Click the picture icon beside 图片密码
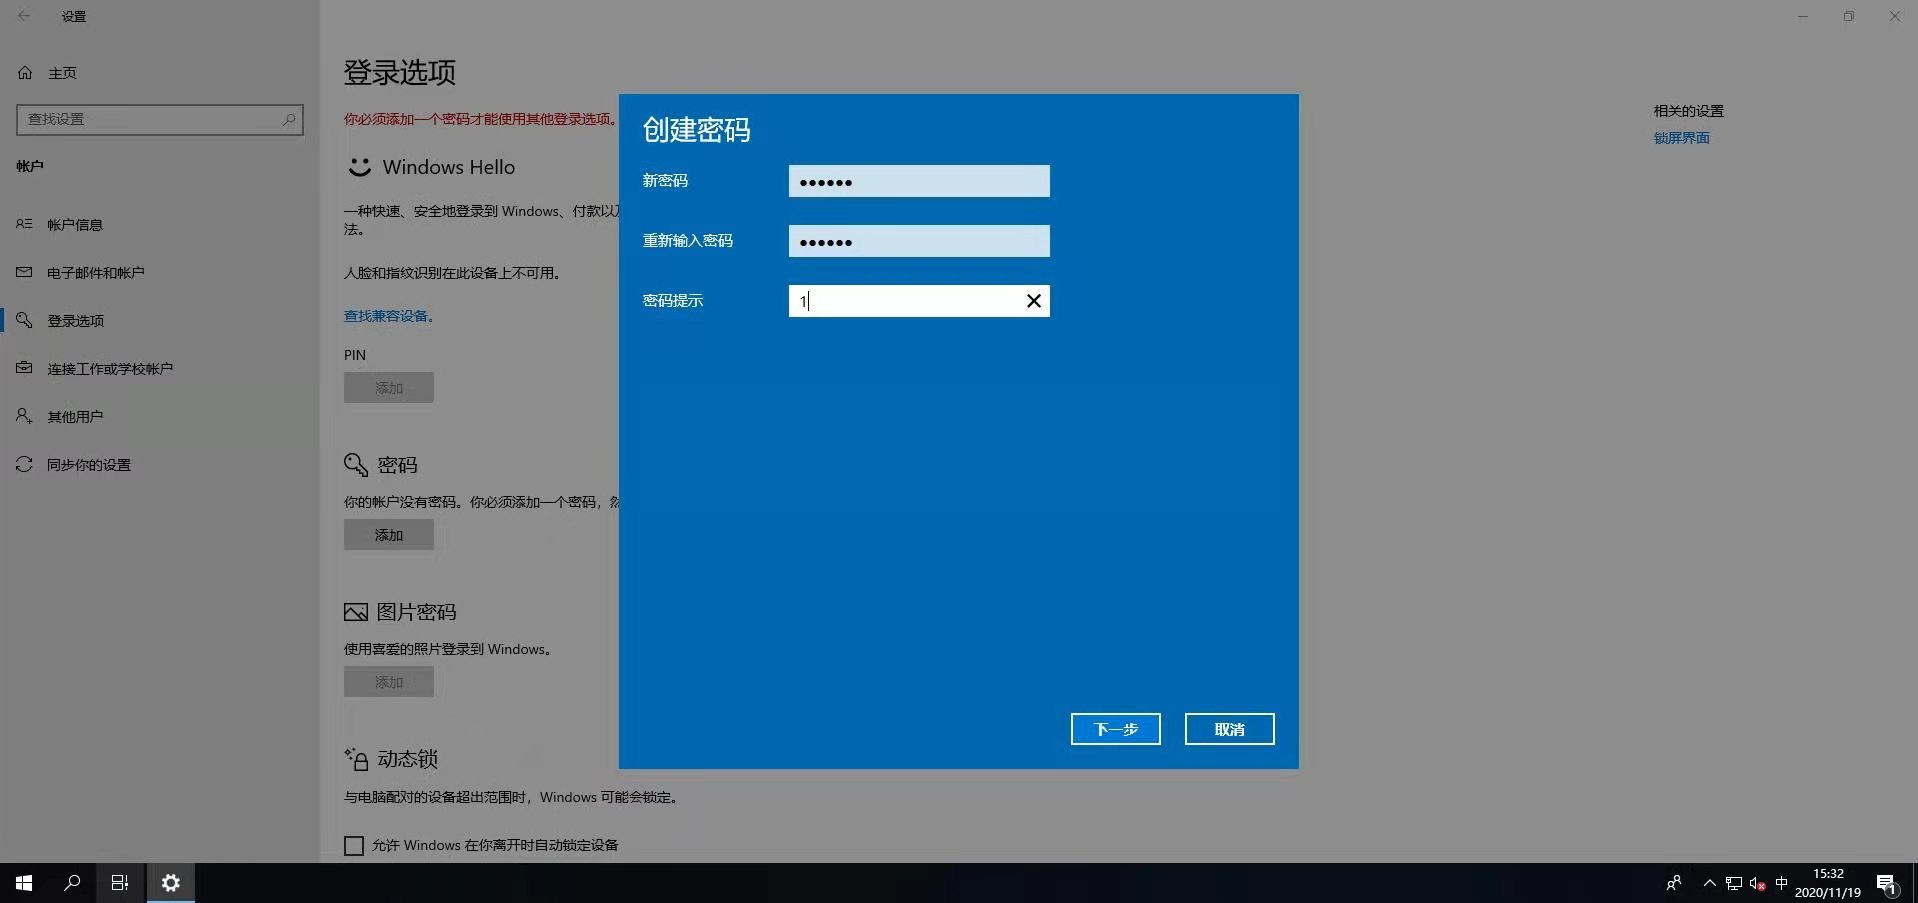The width and height of the screenshot is (1918, 903). pos(356,612)
